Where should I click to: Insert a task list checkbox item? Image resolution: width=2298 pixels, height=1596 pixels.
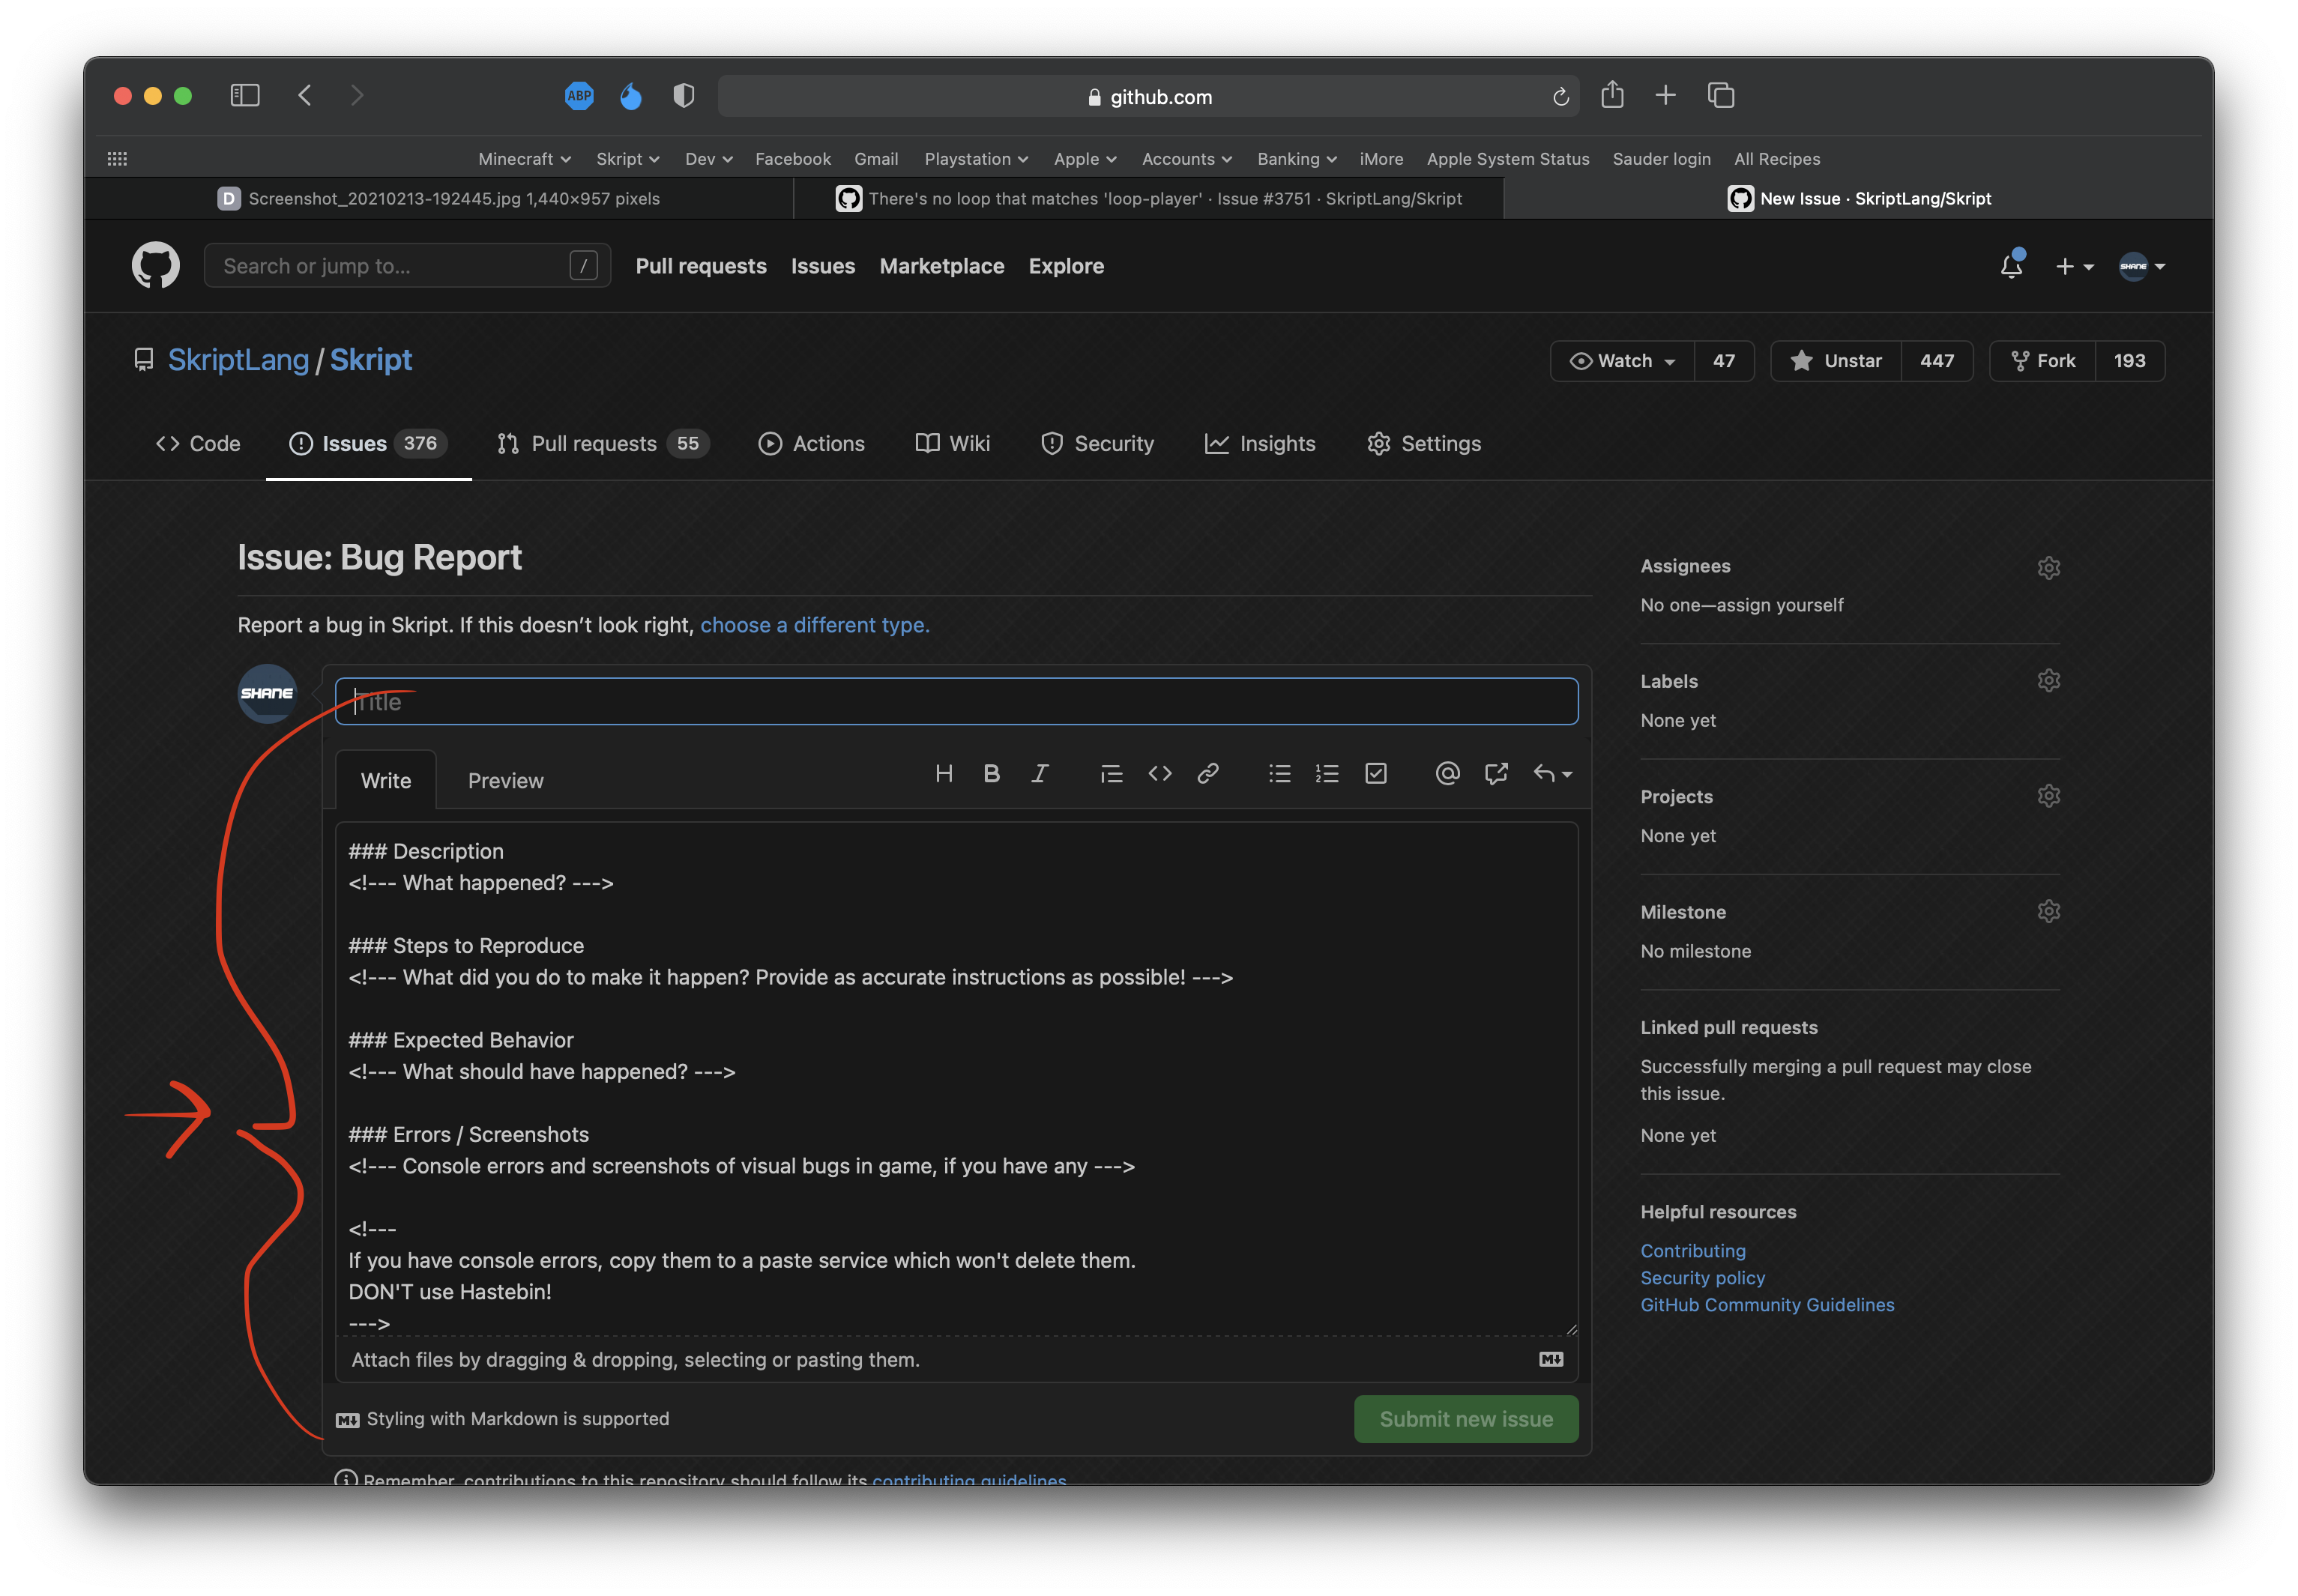pyautogui.click(x=1376, y=773)
